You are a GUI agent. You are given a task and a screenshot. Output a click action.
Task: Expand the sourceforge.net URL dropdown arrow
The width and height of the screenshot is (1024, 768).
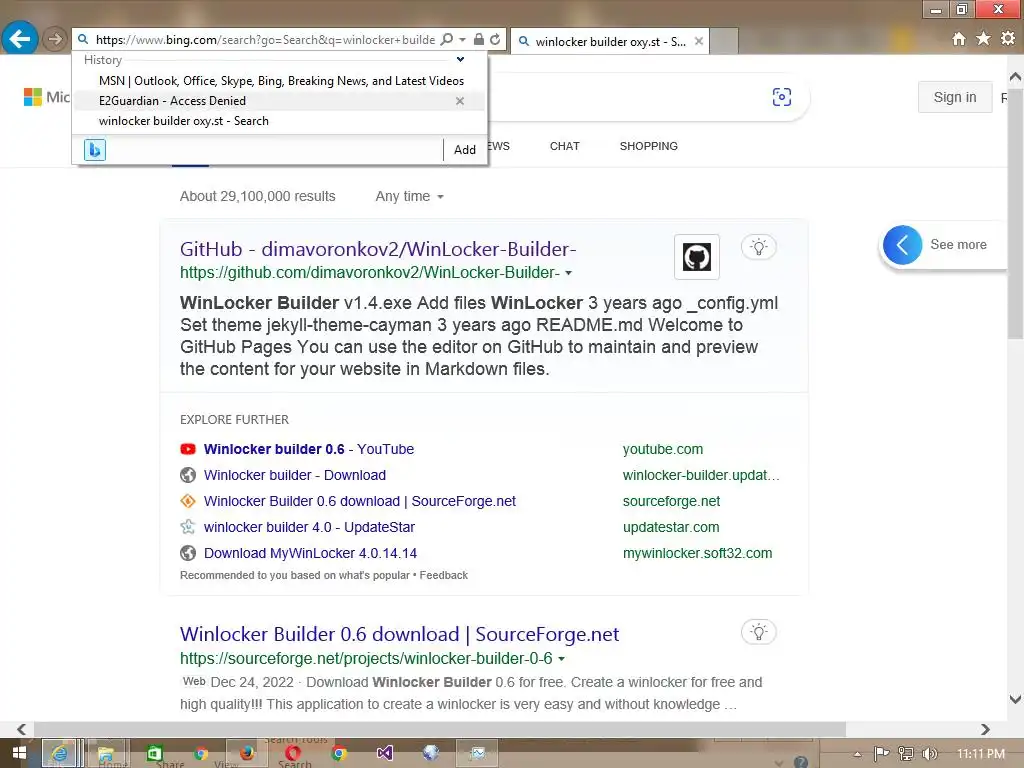click(x=562, y=659)
